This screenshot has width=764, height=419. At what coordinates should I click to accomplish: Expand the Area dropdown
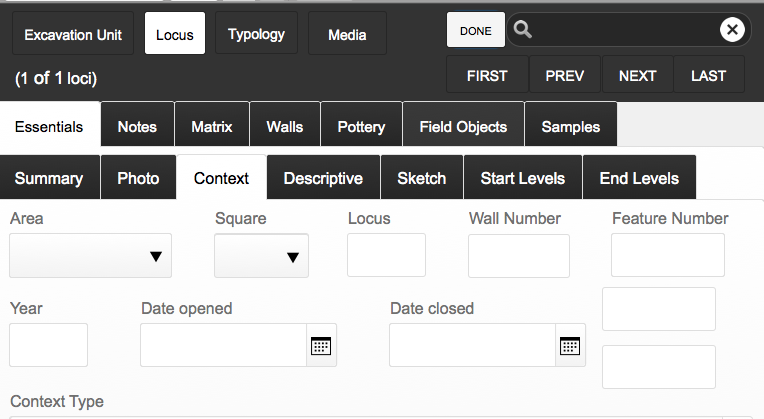point(90,256)
